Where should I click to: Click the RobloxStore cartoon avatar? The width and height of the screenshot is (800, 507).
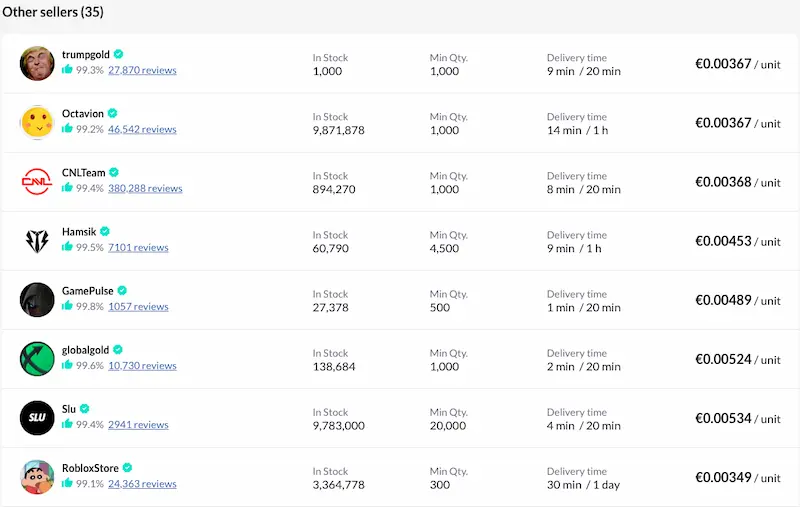(37, 476)
